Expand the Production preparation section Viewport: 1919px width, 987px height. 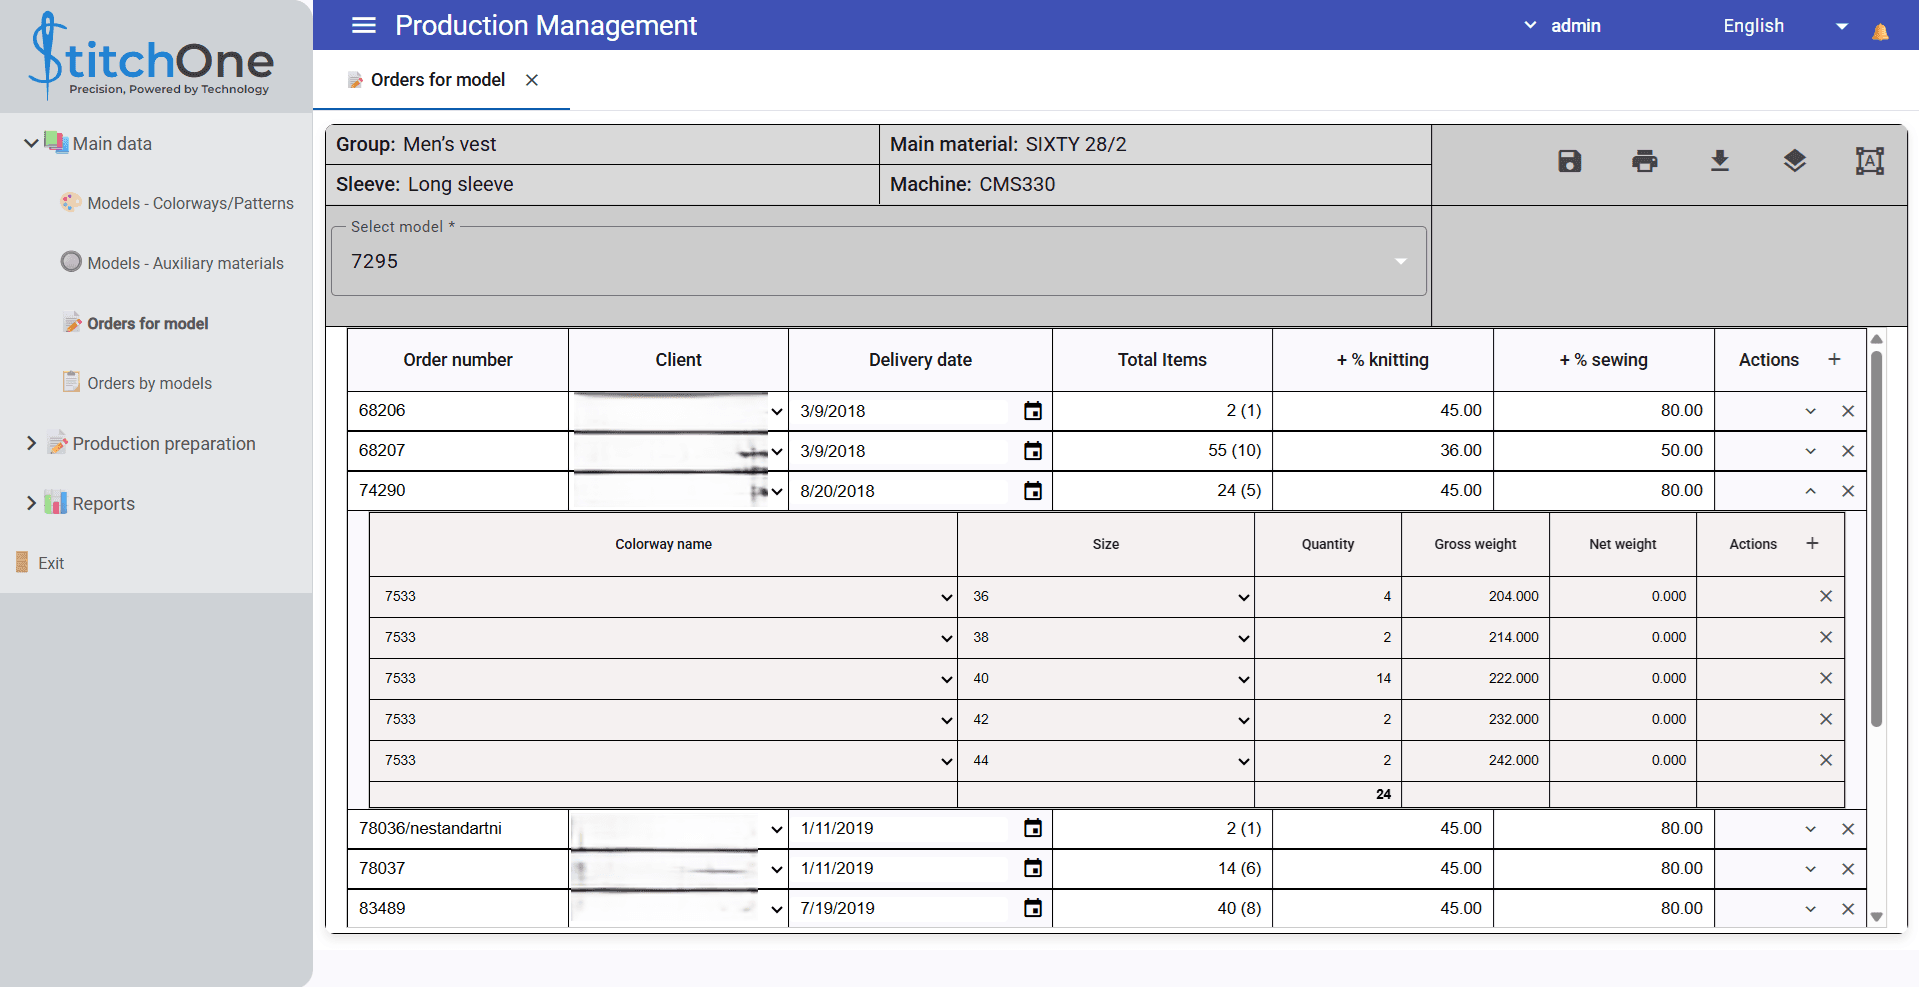click(31, 443)
